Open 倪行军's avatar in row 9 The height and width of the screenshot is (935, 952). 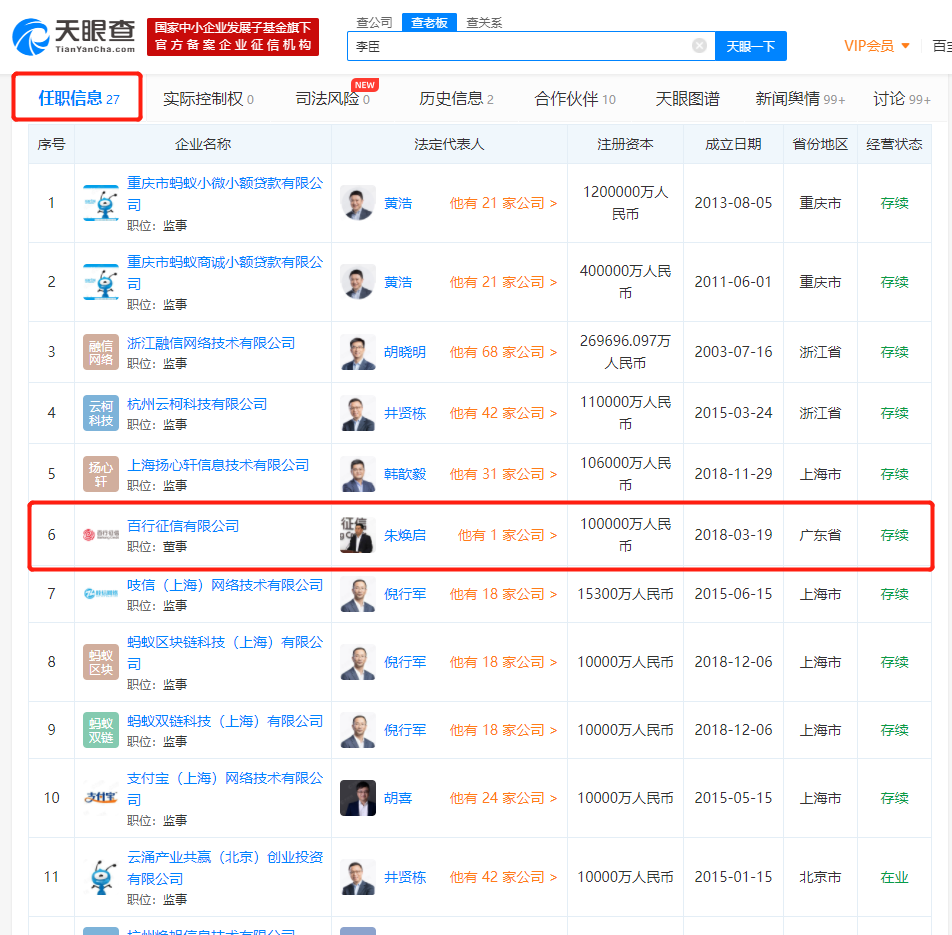[x=358, y=730]
